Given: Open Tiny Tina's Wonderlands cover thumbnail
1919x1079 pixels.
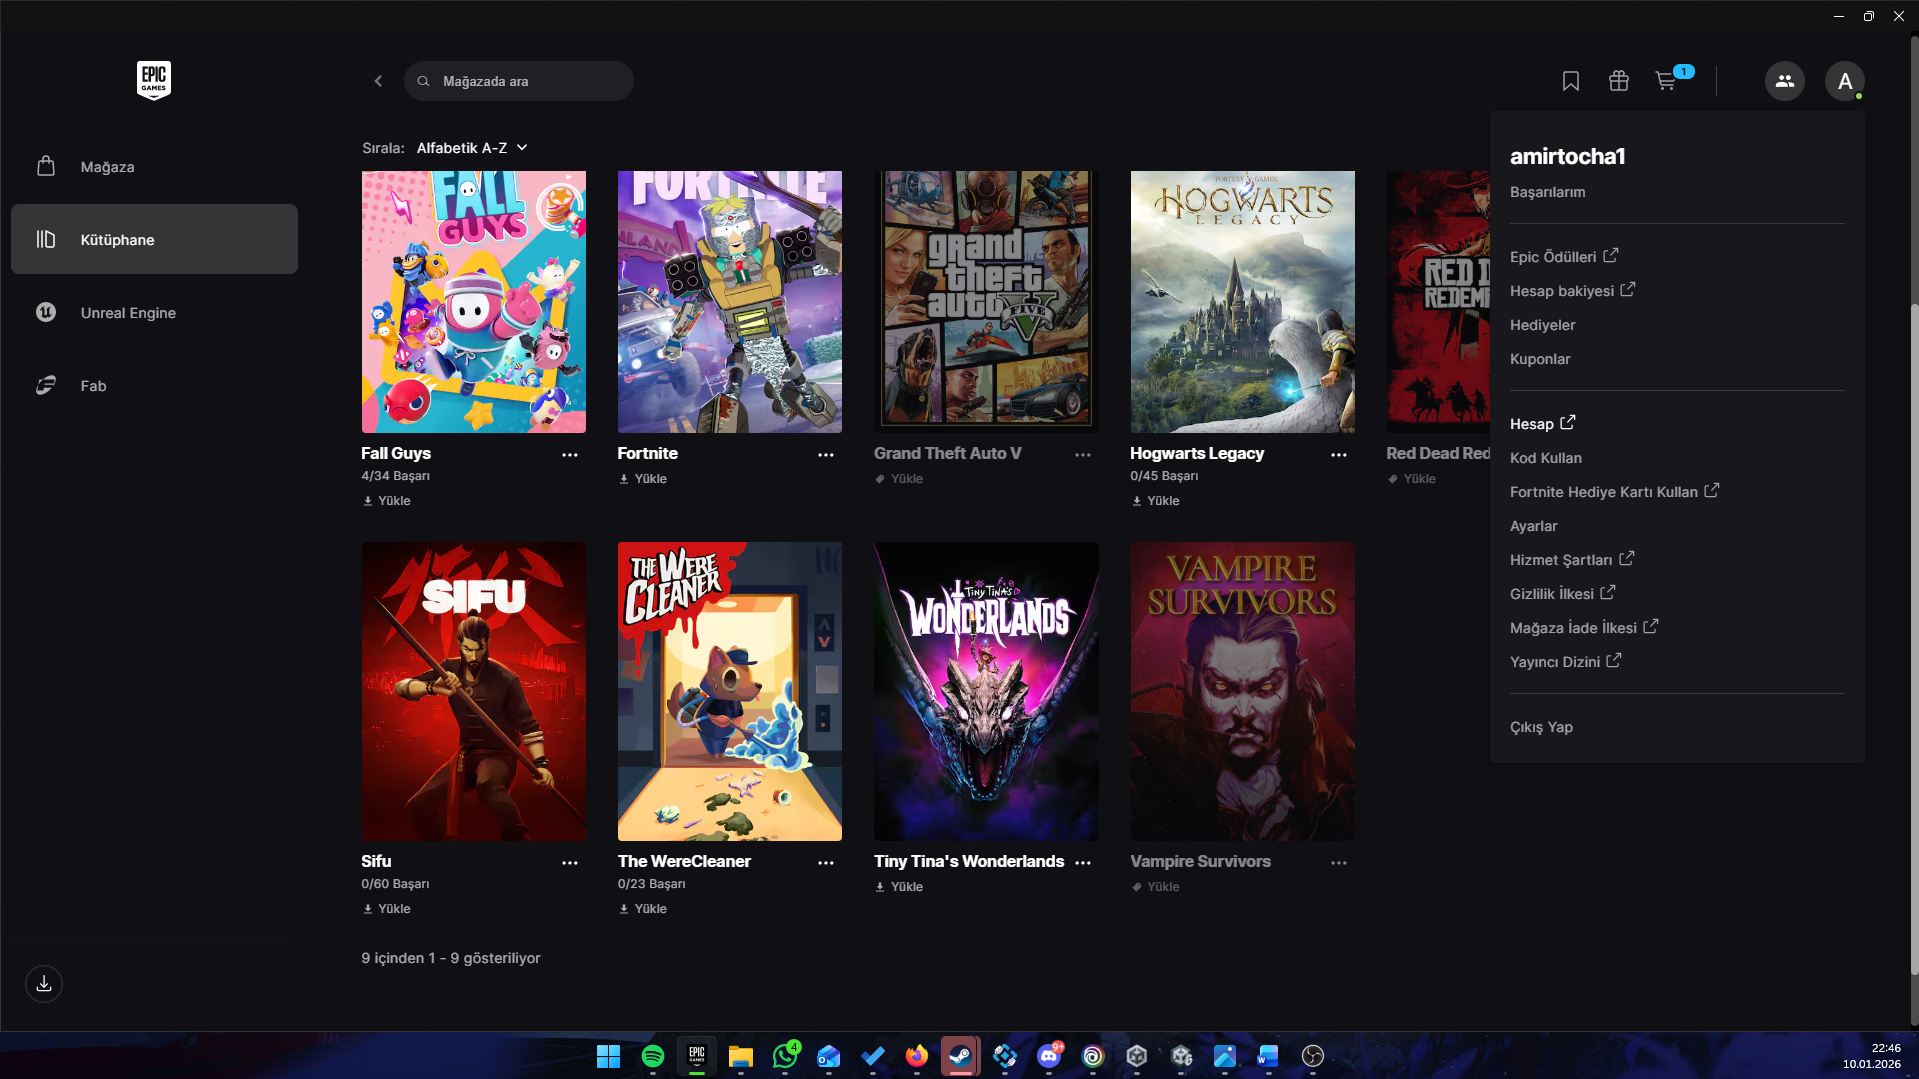Looking at the screenshot, I should point(986,692).
